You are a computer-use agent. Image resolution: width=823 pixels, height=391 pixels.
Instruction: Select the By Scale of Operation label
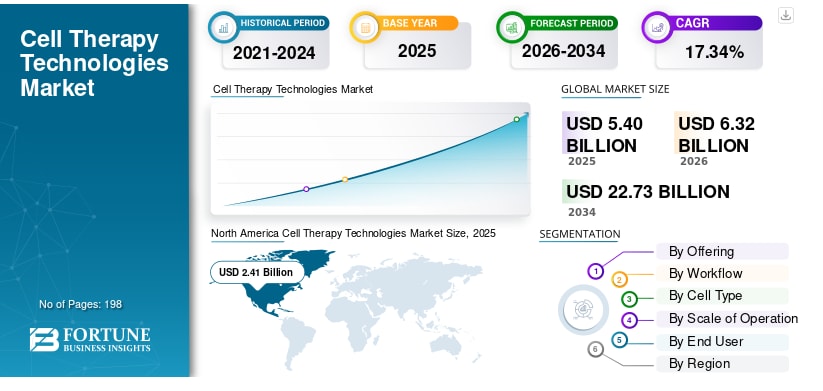click(x=733, y=319)
